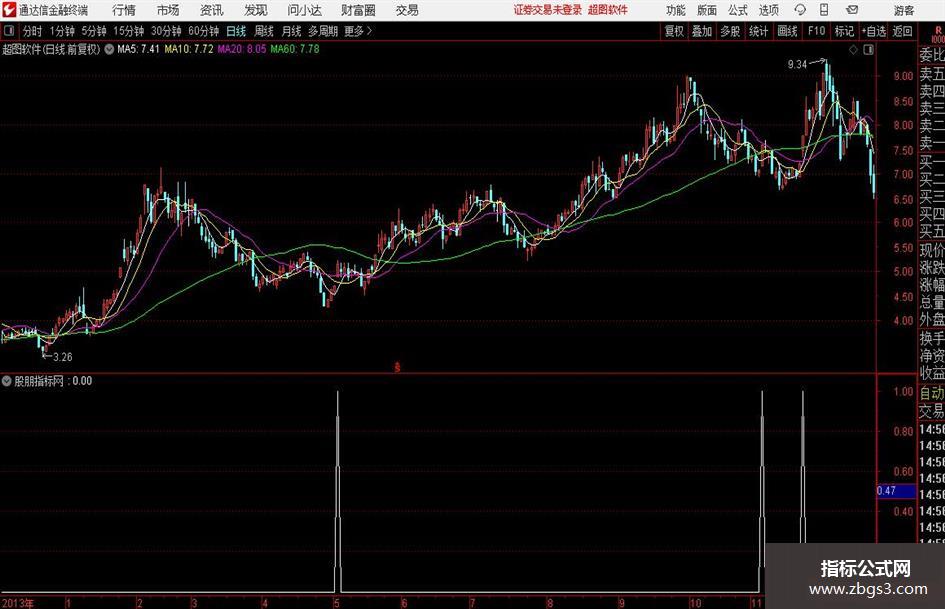Click the MA60: 7.78 label
The height and width of the screenshot is (609, 945).
click(295, 49)
